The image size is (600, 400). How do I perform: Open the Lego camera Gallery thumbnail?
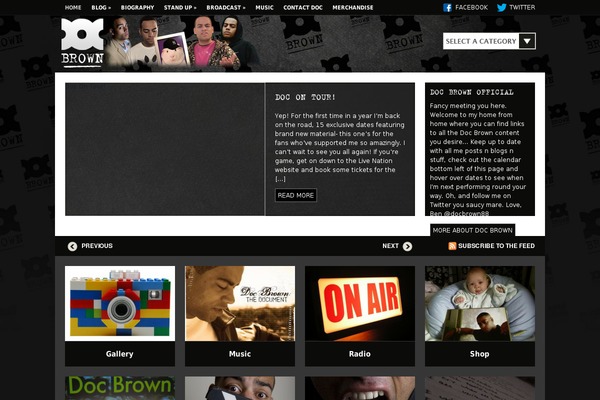[120, 303]
